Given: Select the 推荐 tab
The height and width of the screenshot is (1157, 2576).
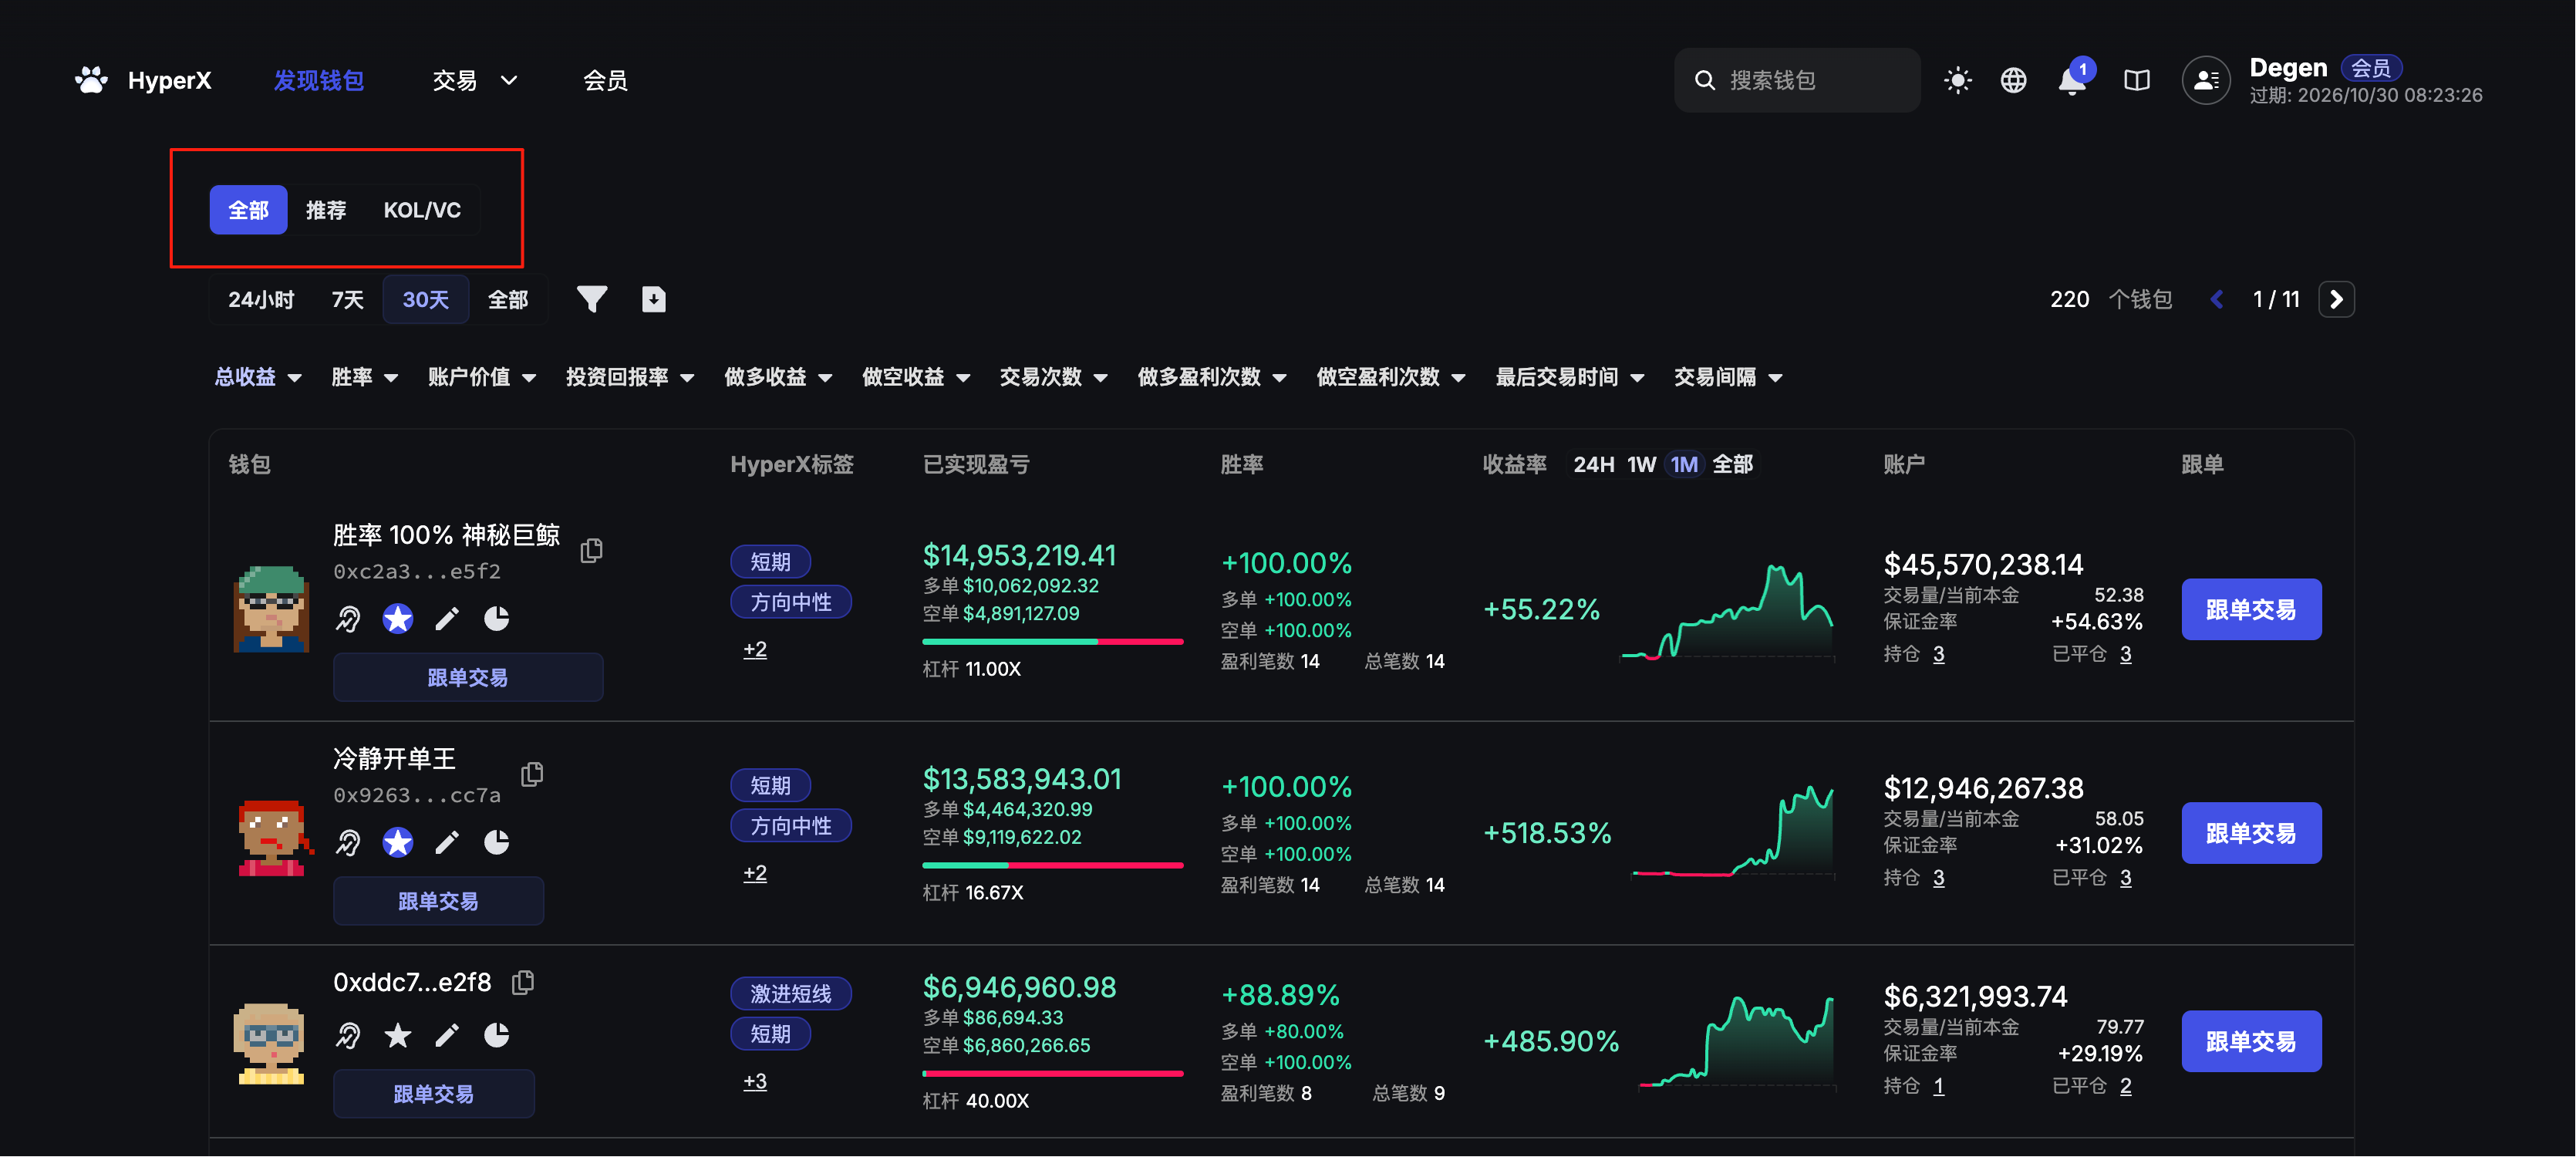Looking at the screenshot, I should pos(325,210).
